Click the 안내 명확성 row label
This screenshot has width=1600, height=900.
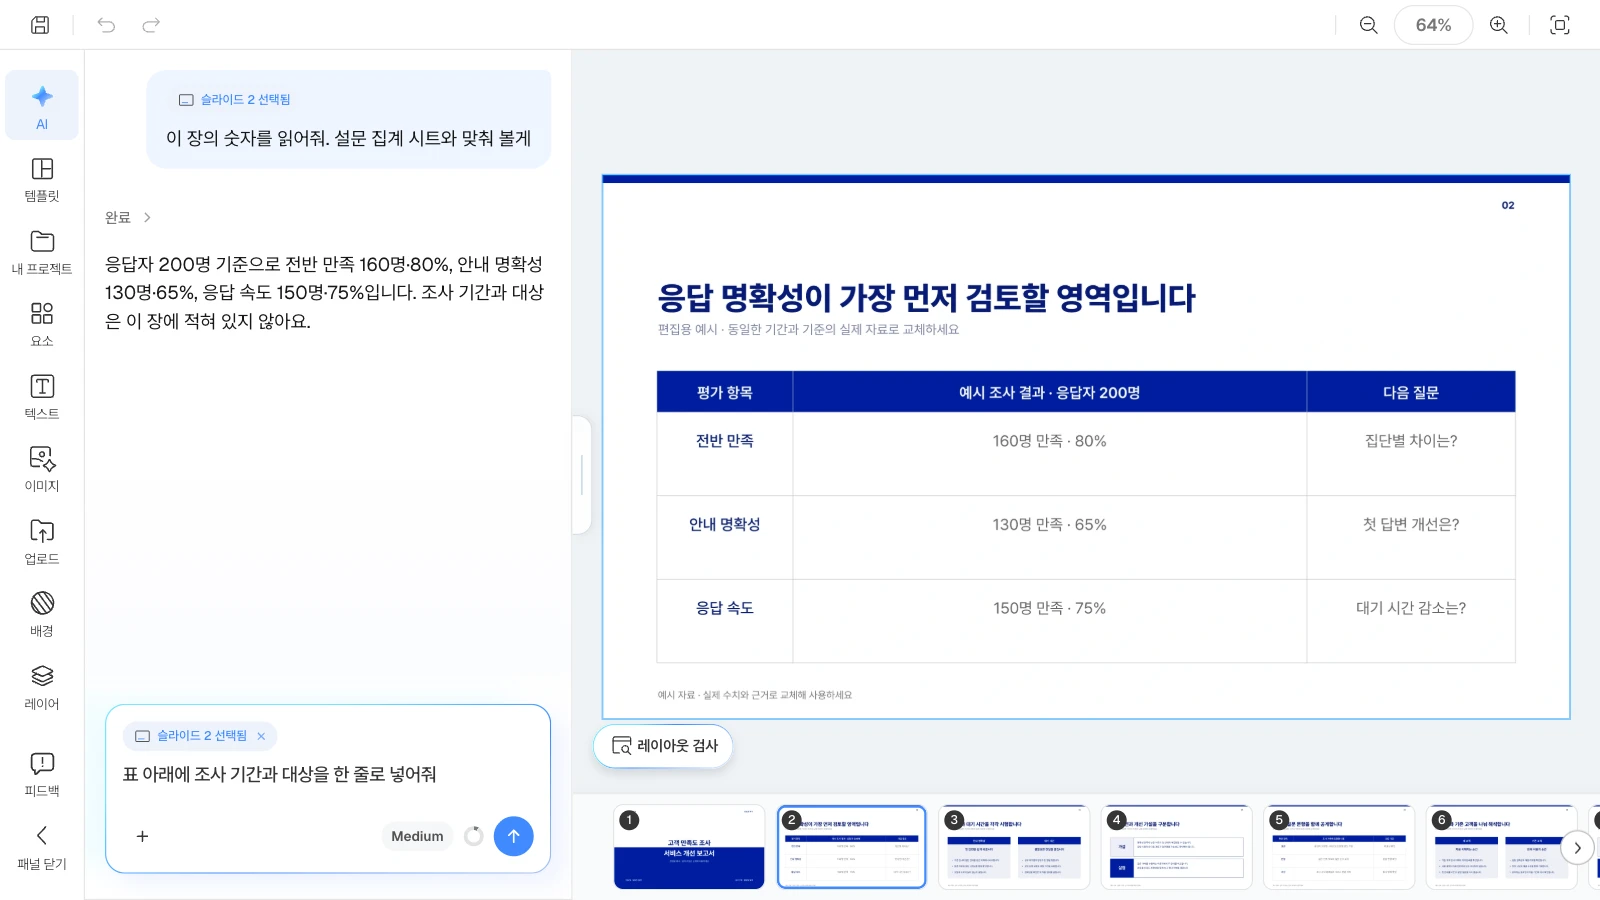pos(725,524)
